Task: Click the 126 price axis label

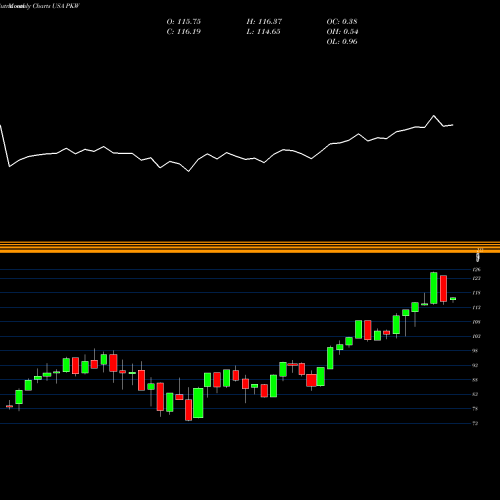Action: tap(477, 269)
